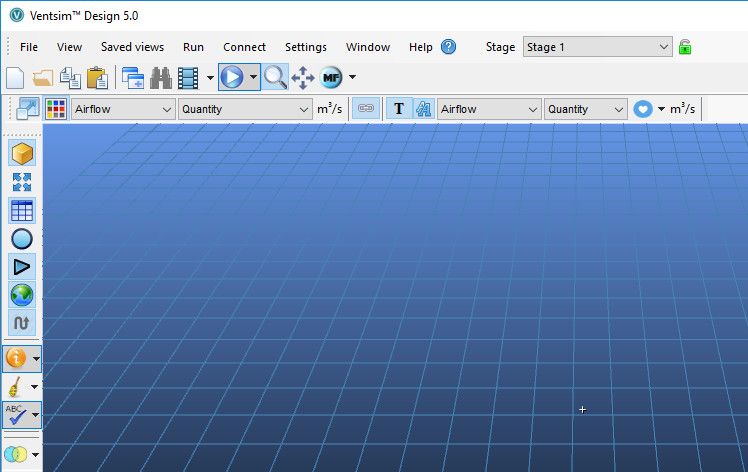Expand arrow next to broom icon
Viewport: 748px width, 472px height.
(x=34, y=387)
